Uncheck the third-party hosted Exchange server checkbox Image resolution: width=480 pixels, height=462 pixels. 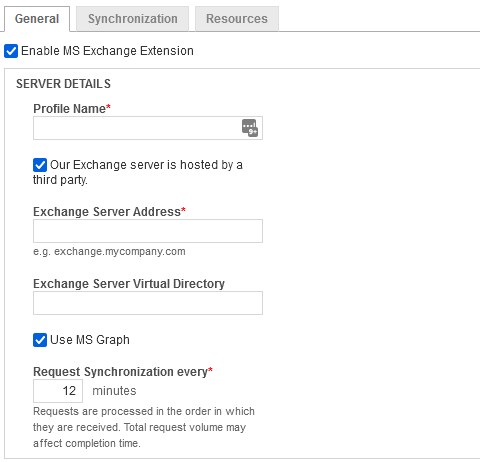pos(40,165)
